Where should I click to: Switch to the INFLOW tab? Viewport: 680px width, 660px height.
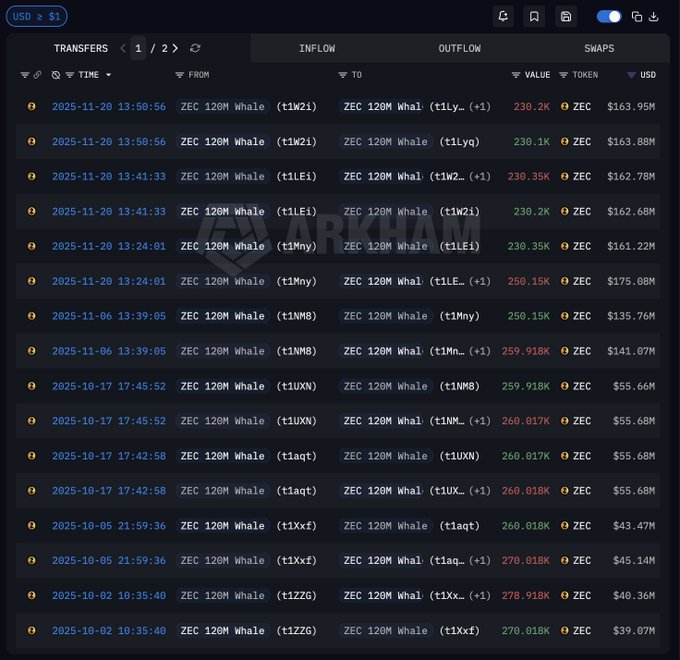click(x=317, y=48)
